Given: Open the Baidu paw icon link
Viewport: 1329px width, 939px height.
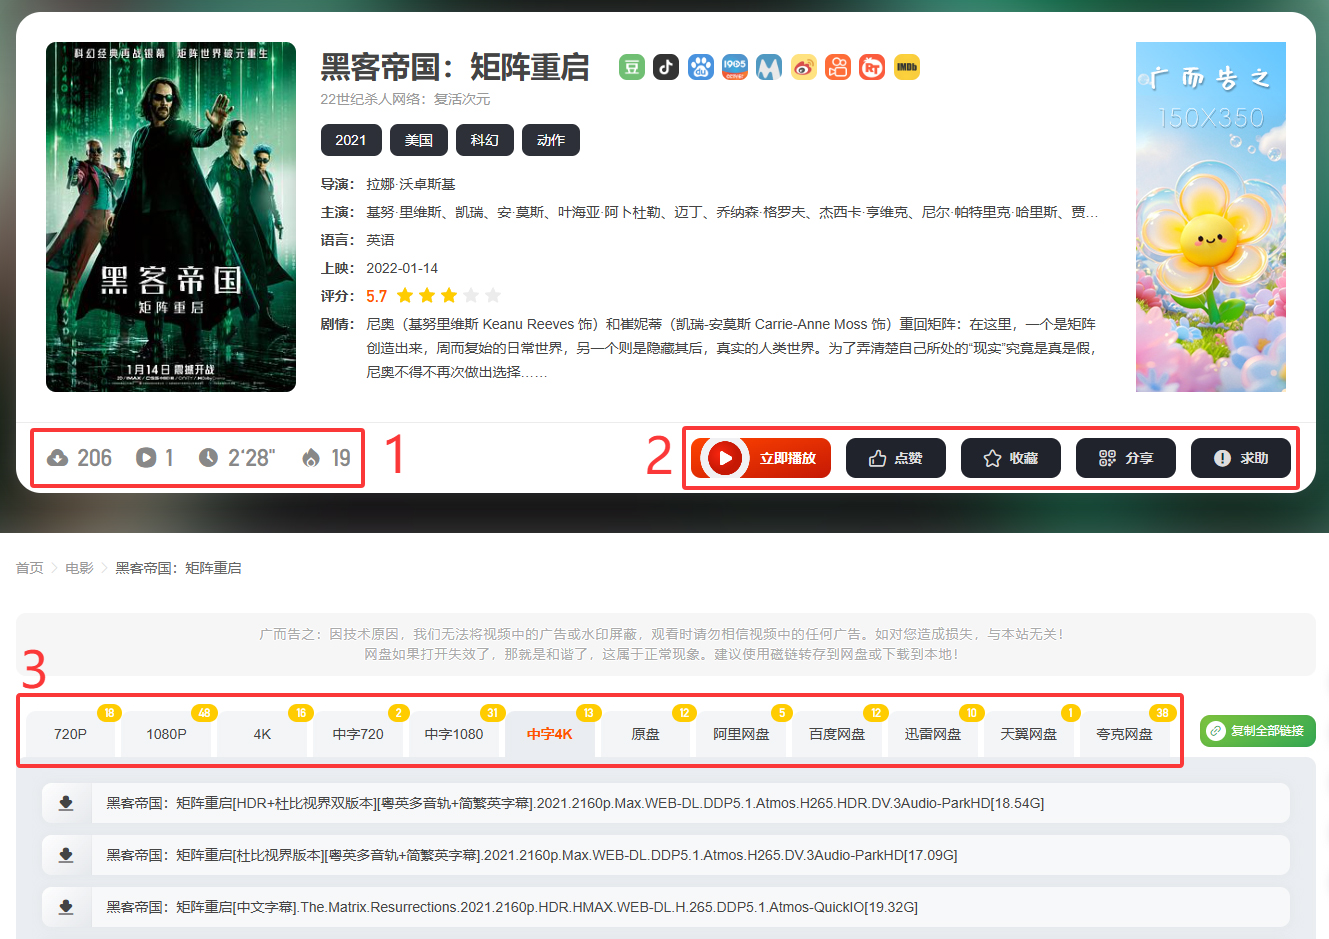Looking at the screenshot, I should coord(701,67).
